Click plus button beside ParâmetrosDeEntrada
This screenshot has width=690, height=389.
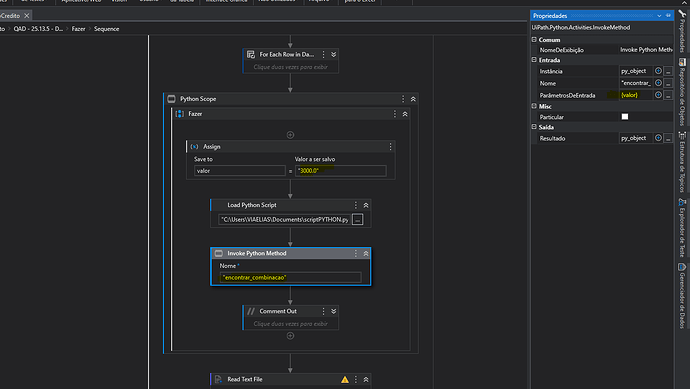(658, 95)
